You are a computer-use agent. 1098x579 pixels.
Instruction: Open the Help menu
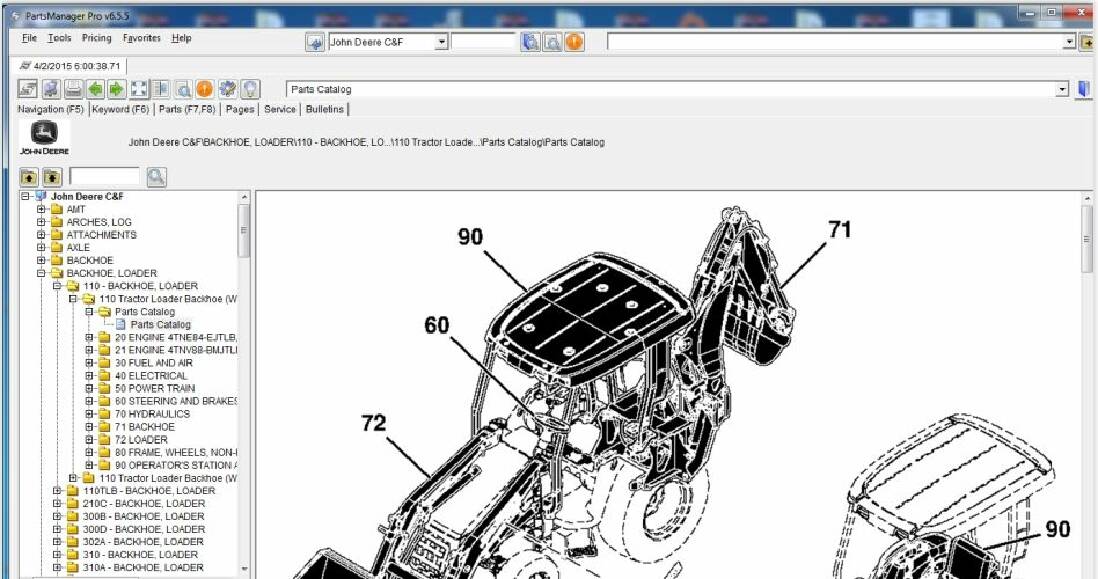point(181,39)
